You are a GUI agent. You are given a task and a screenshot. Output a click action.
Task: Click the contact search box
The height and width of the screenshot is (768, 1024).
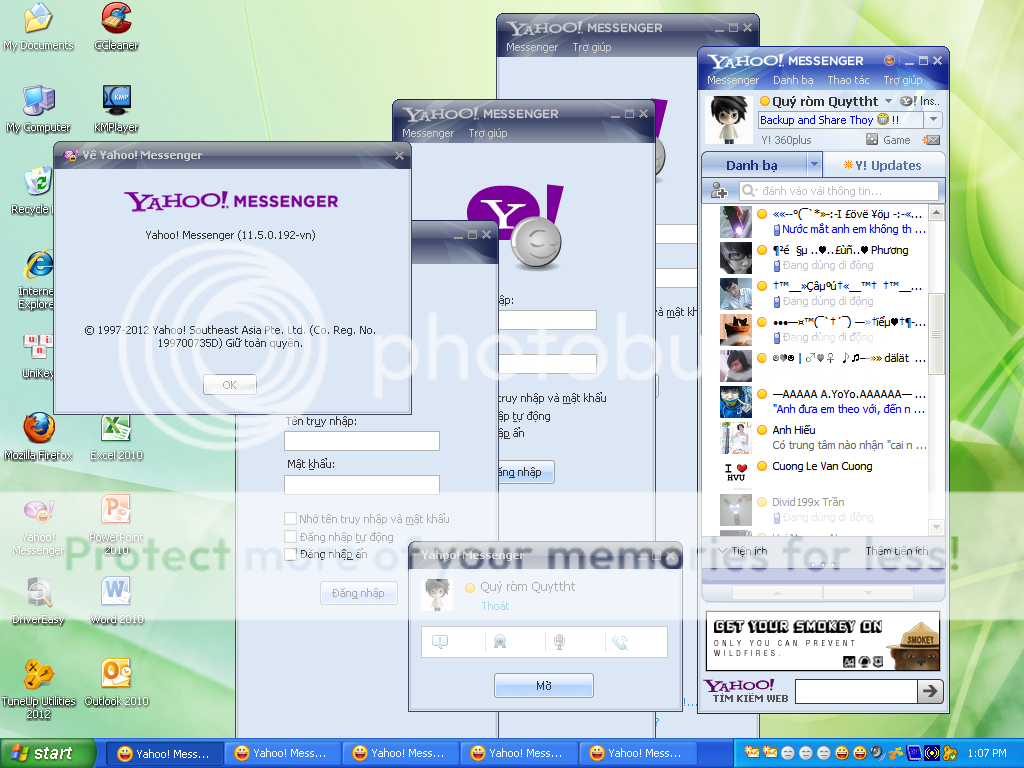(x=839, y=191)
